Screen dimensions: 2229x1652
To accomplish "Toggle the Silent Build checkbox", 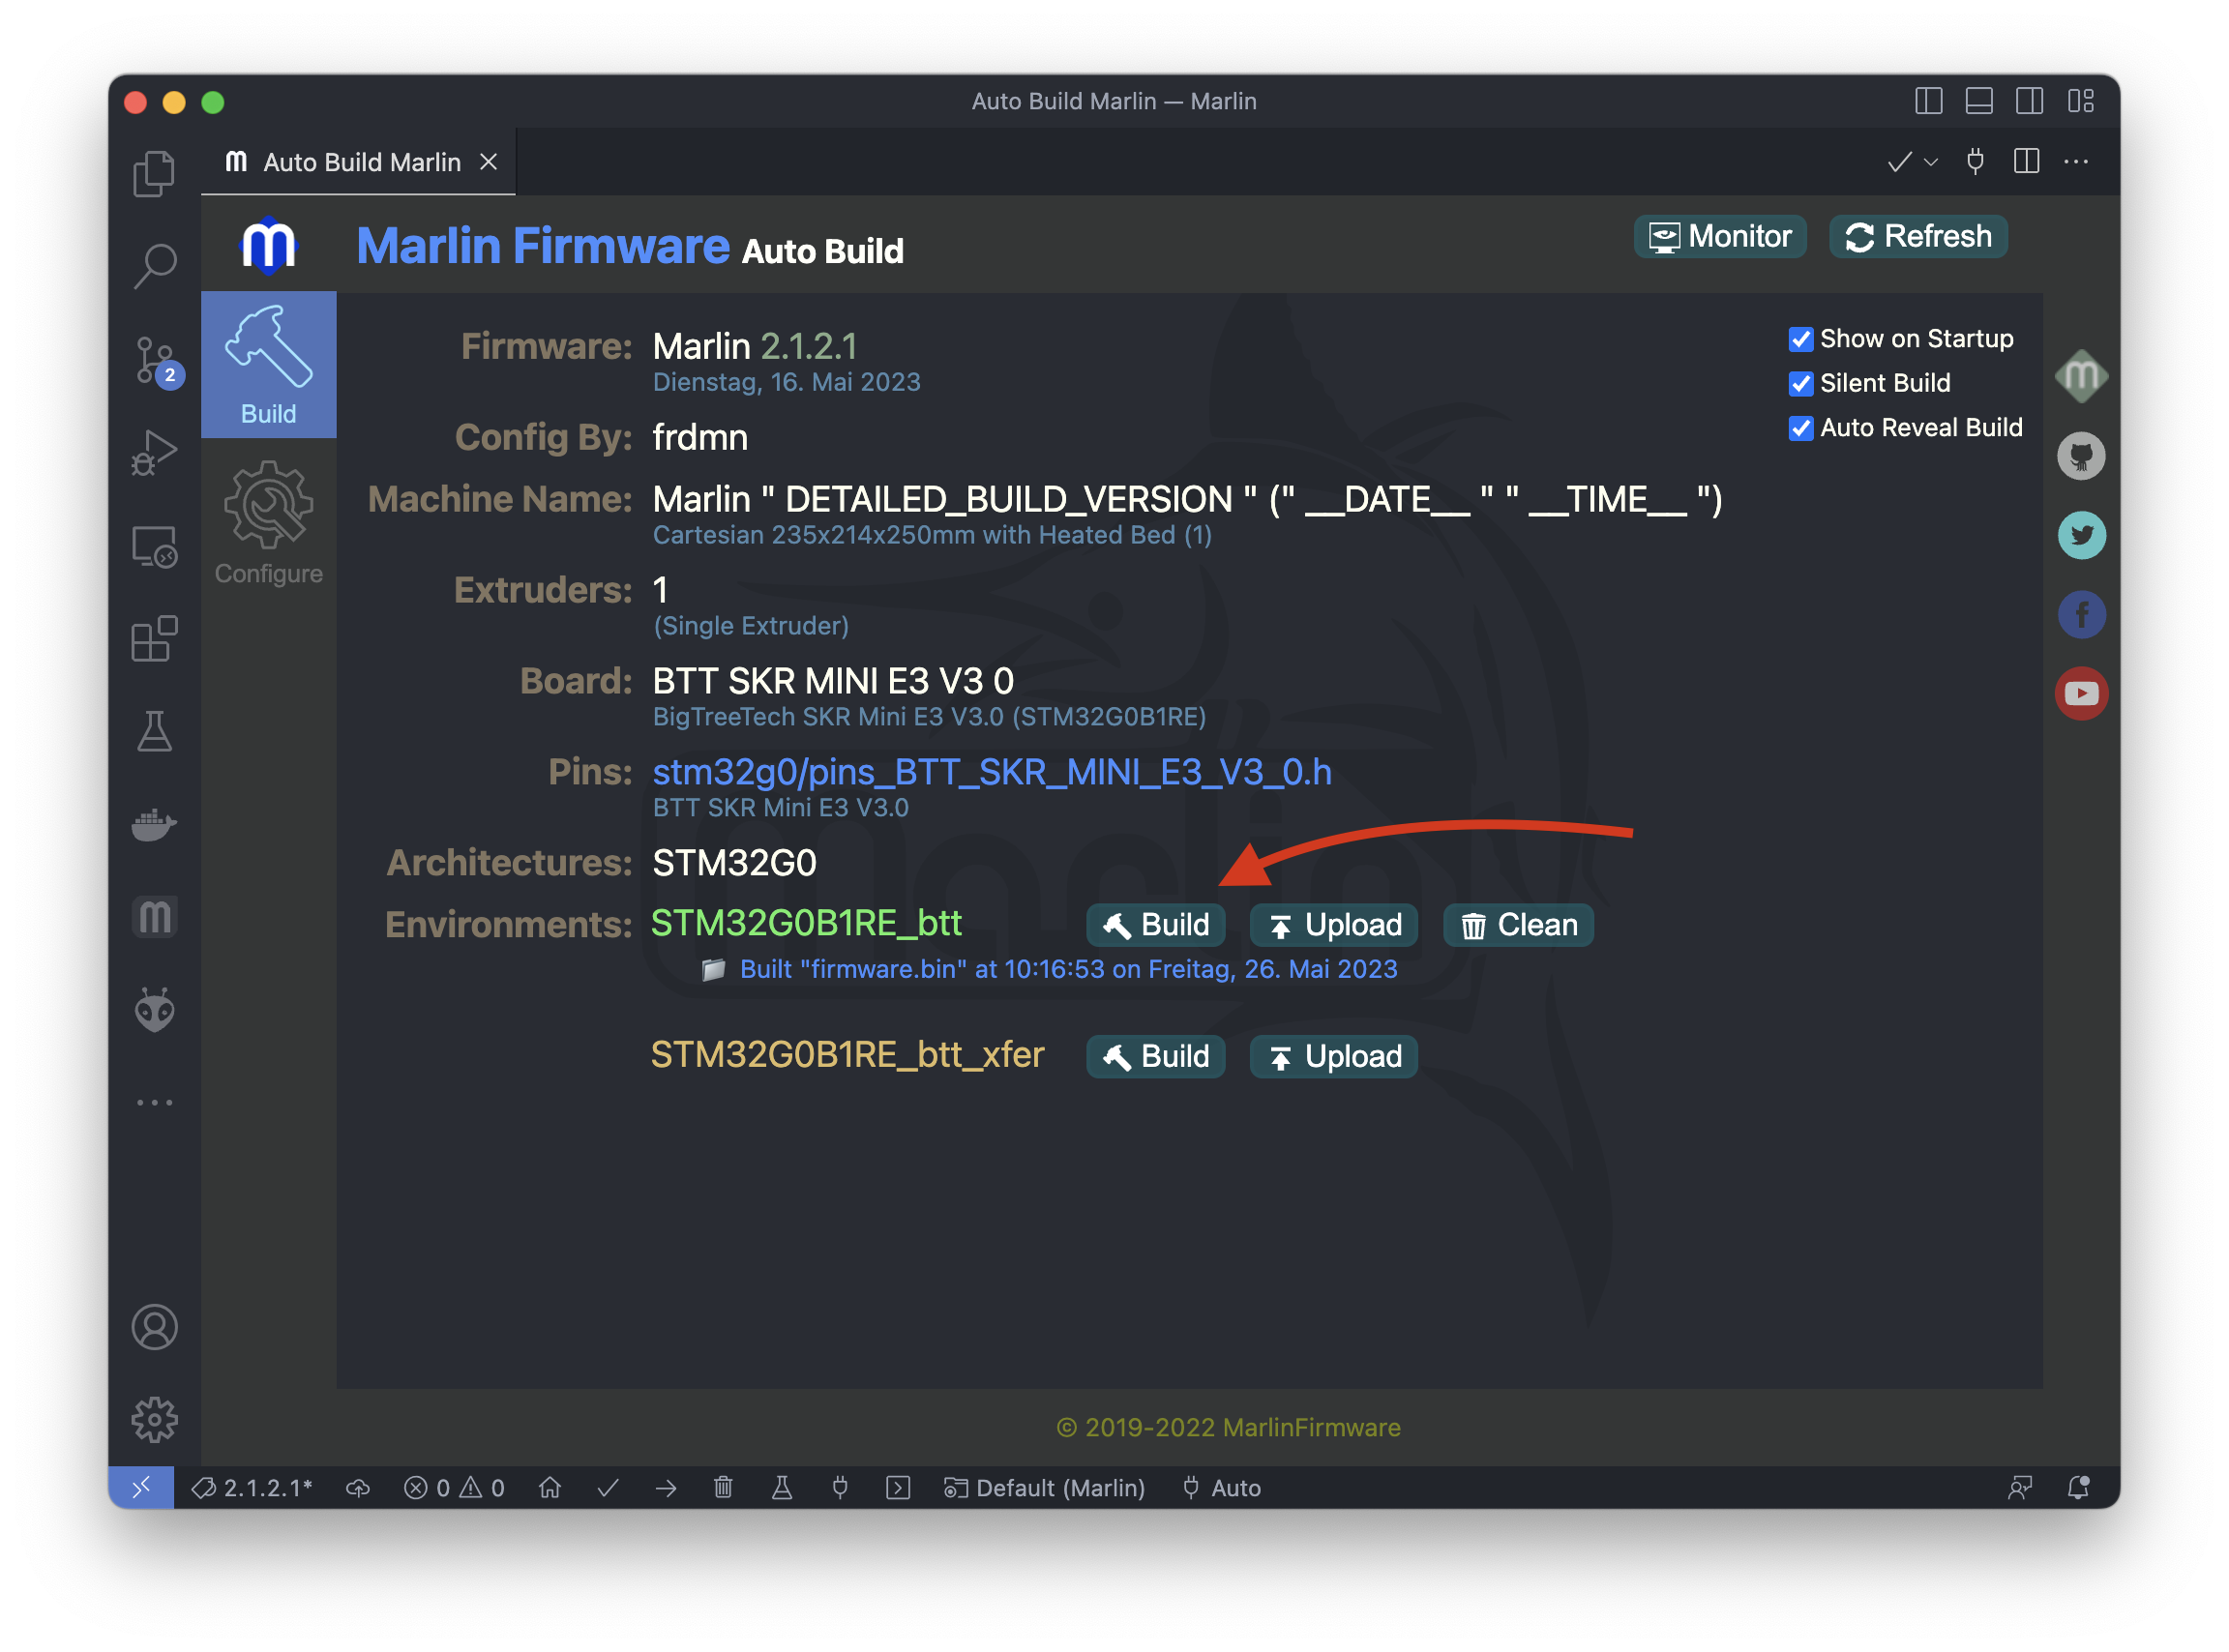I will pos(1800,384).
